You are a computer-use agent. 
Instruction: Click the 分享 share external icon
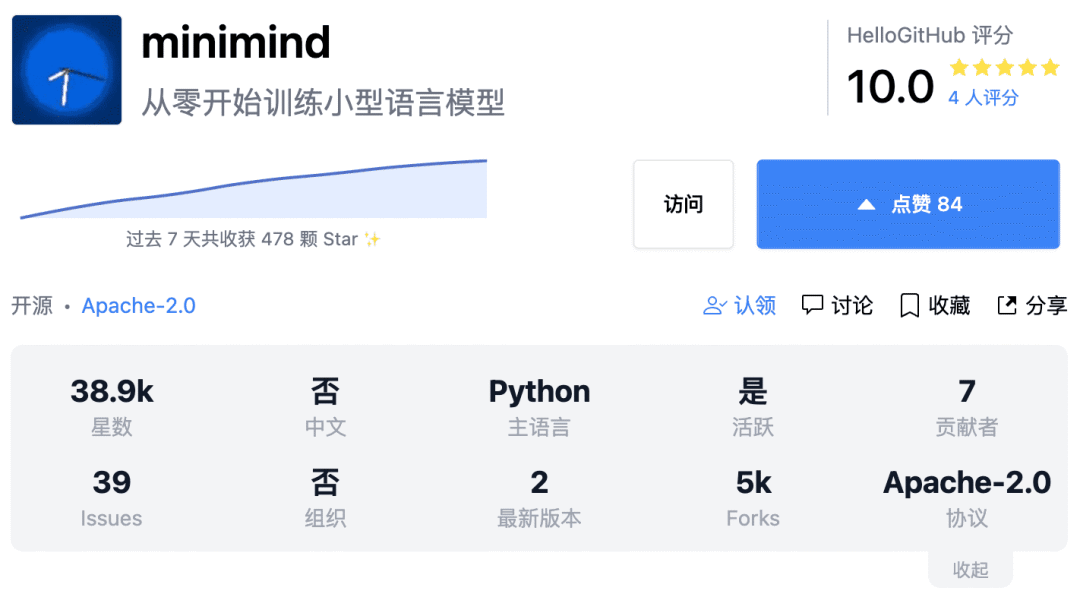click(1007, 306)
